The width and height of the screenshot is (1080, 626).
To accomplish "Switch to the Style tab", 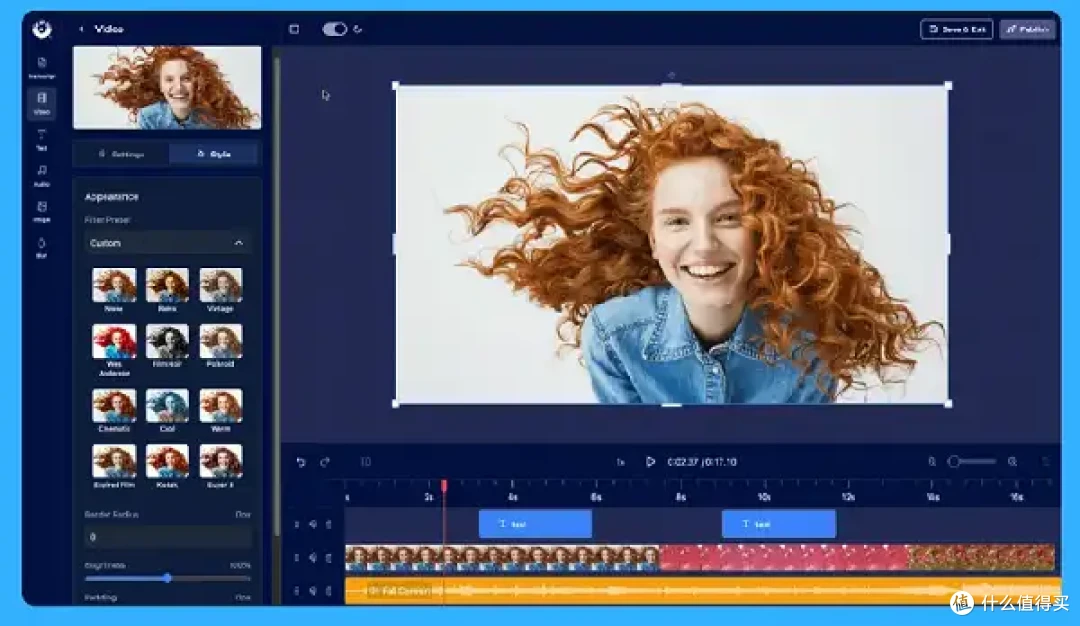I will click(x=214, y=154).
